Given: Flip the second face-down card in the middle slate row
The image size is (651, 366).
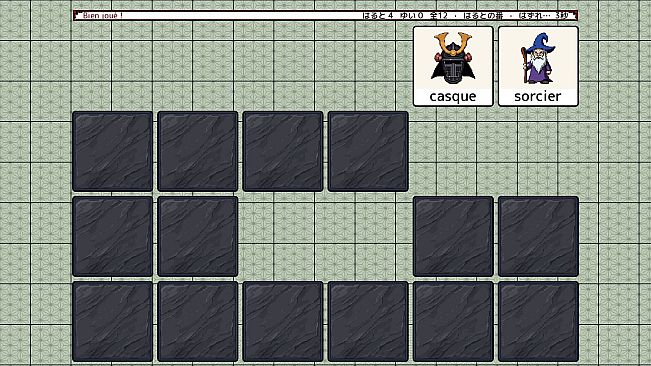Looking at the screenshot, I should 198,237.
